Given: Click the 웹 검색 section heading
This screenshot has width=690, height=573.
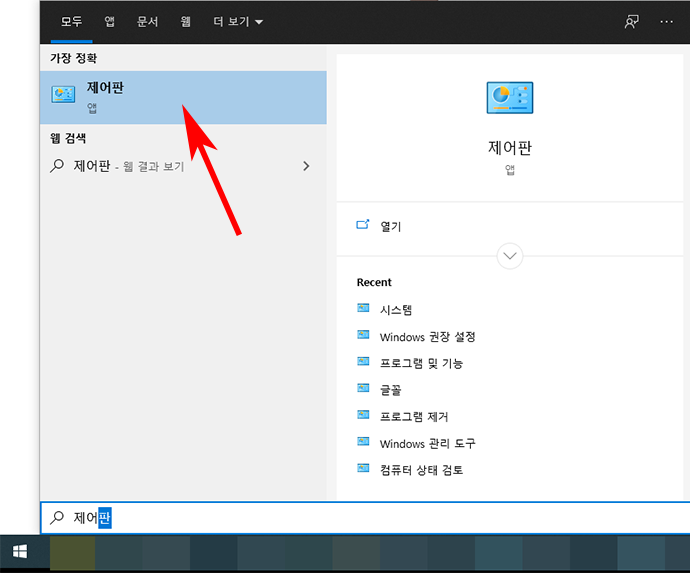Looking at the screenshot, I should [68, 138].
